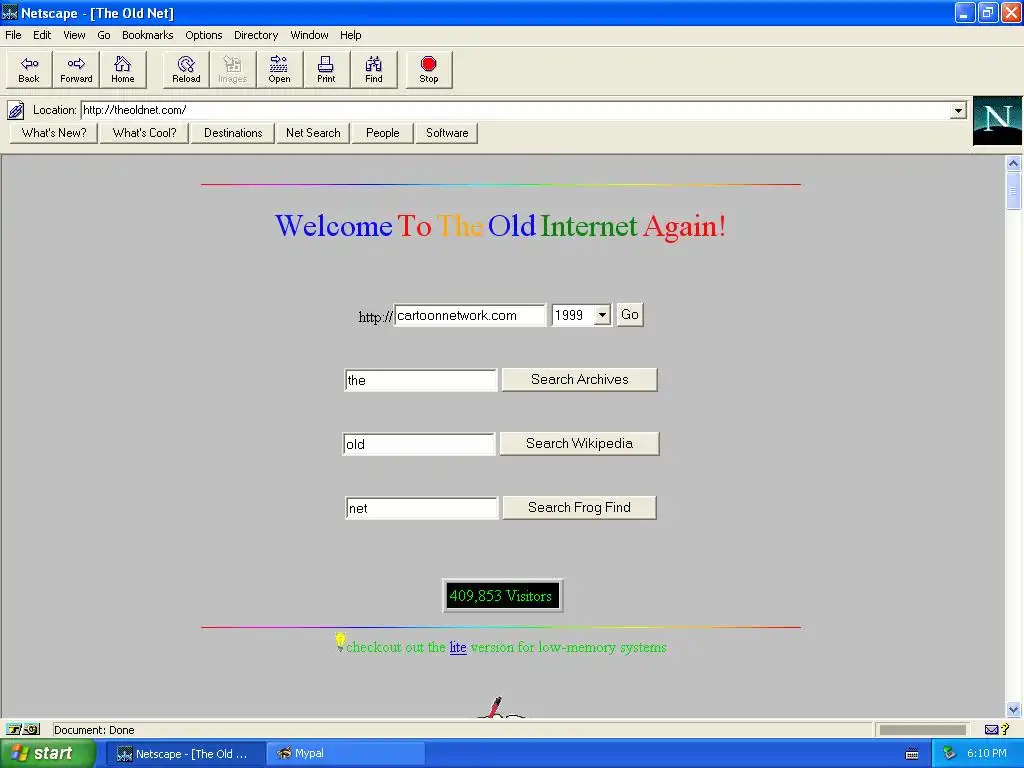
Task: Click the Images toolbar button
Action: tap(232, 69)
